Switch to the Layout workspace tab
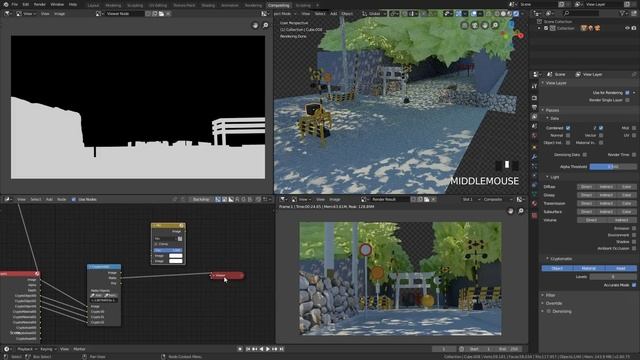 click(93, 6)
